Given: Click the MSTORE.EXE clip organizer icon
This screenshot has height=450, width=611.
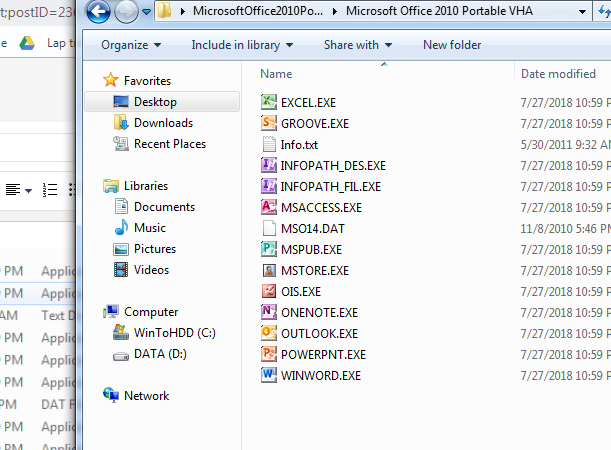Looking at the screenshot, I should [269, 270].
